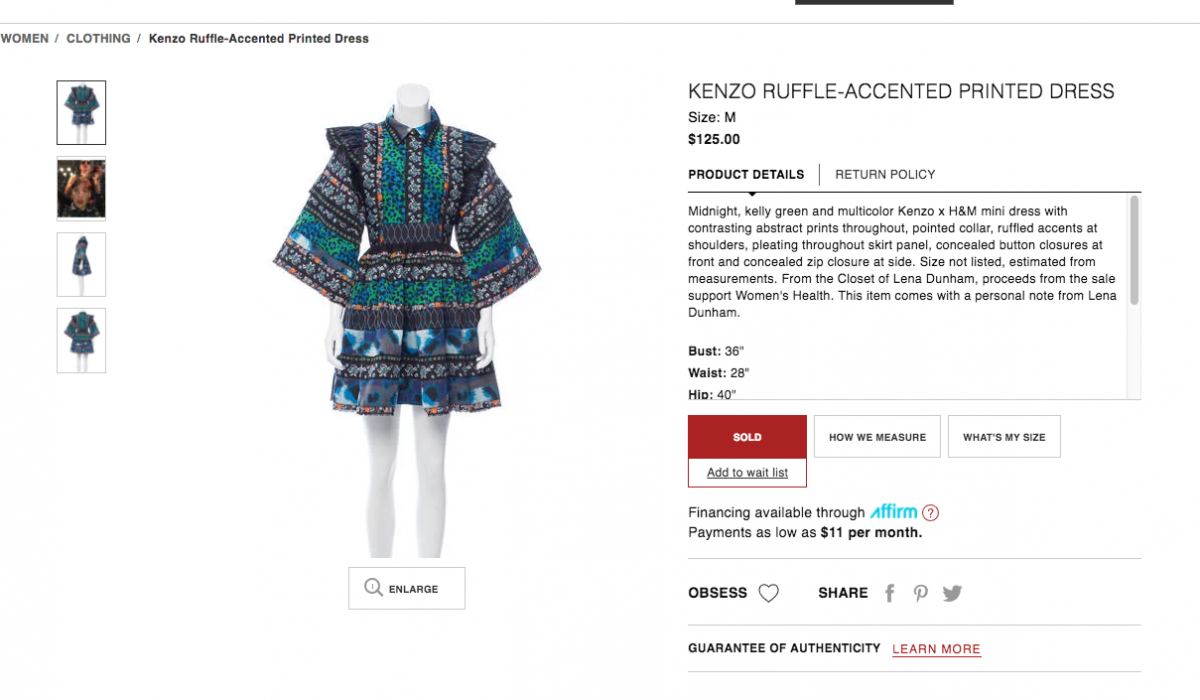This screenshot has width=1200, height=700.
Task: Click the red Sold button
Action: 747,437
